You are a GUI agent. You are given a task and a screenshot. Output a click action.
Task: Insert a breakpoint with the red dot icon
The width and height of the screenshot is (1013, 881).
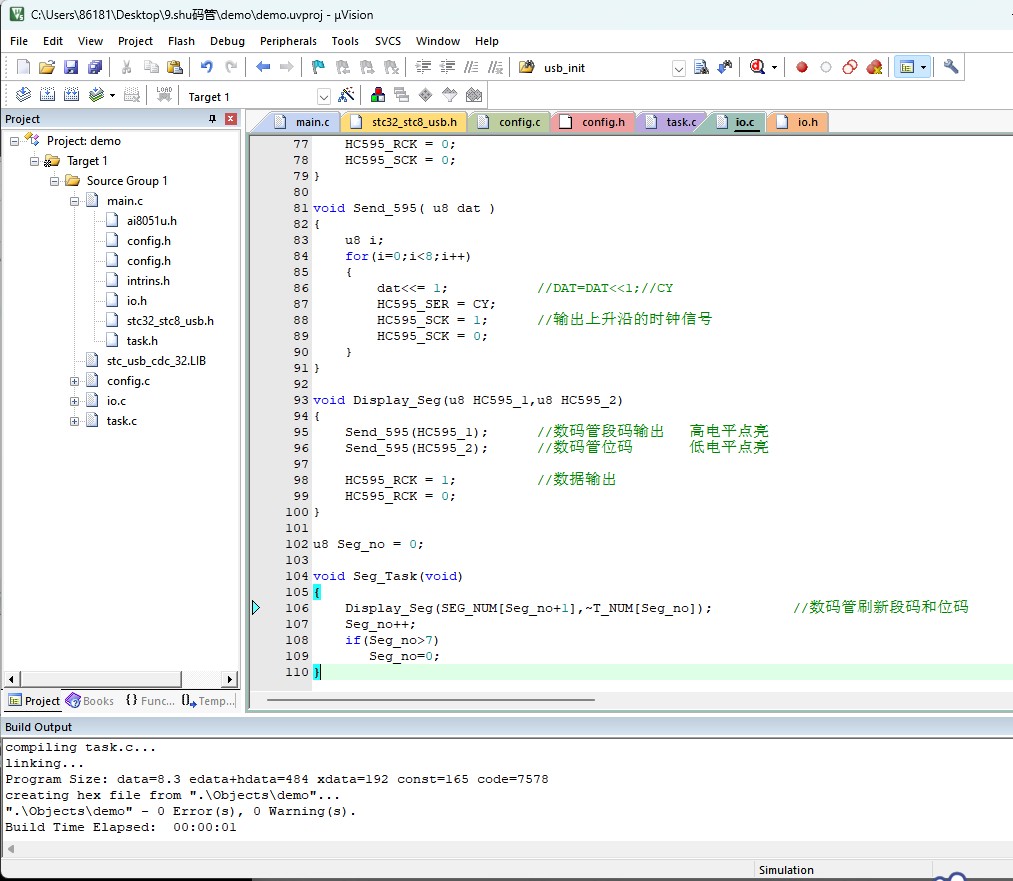(x=802, y=67)
